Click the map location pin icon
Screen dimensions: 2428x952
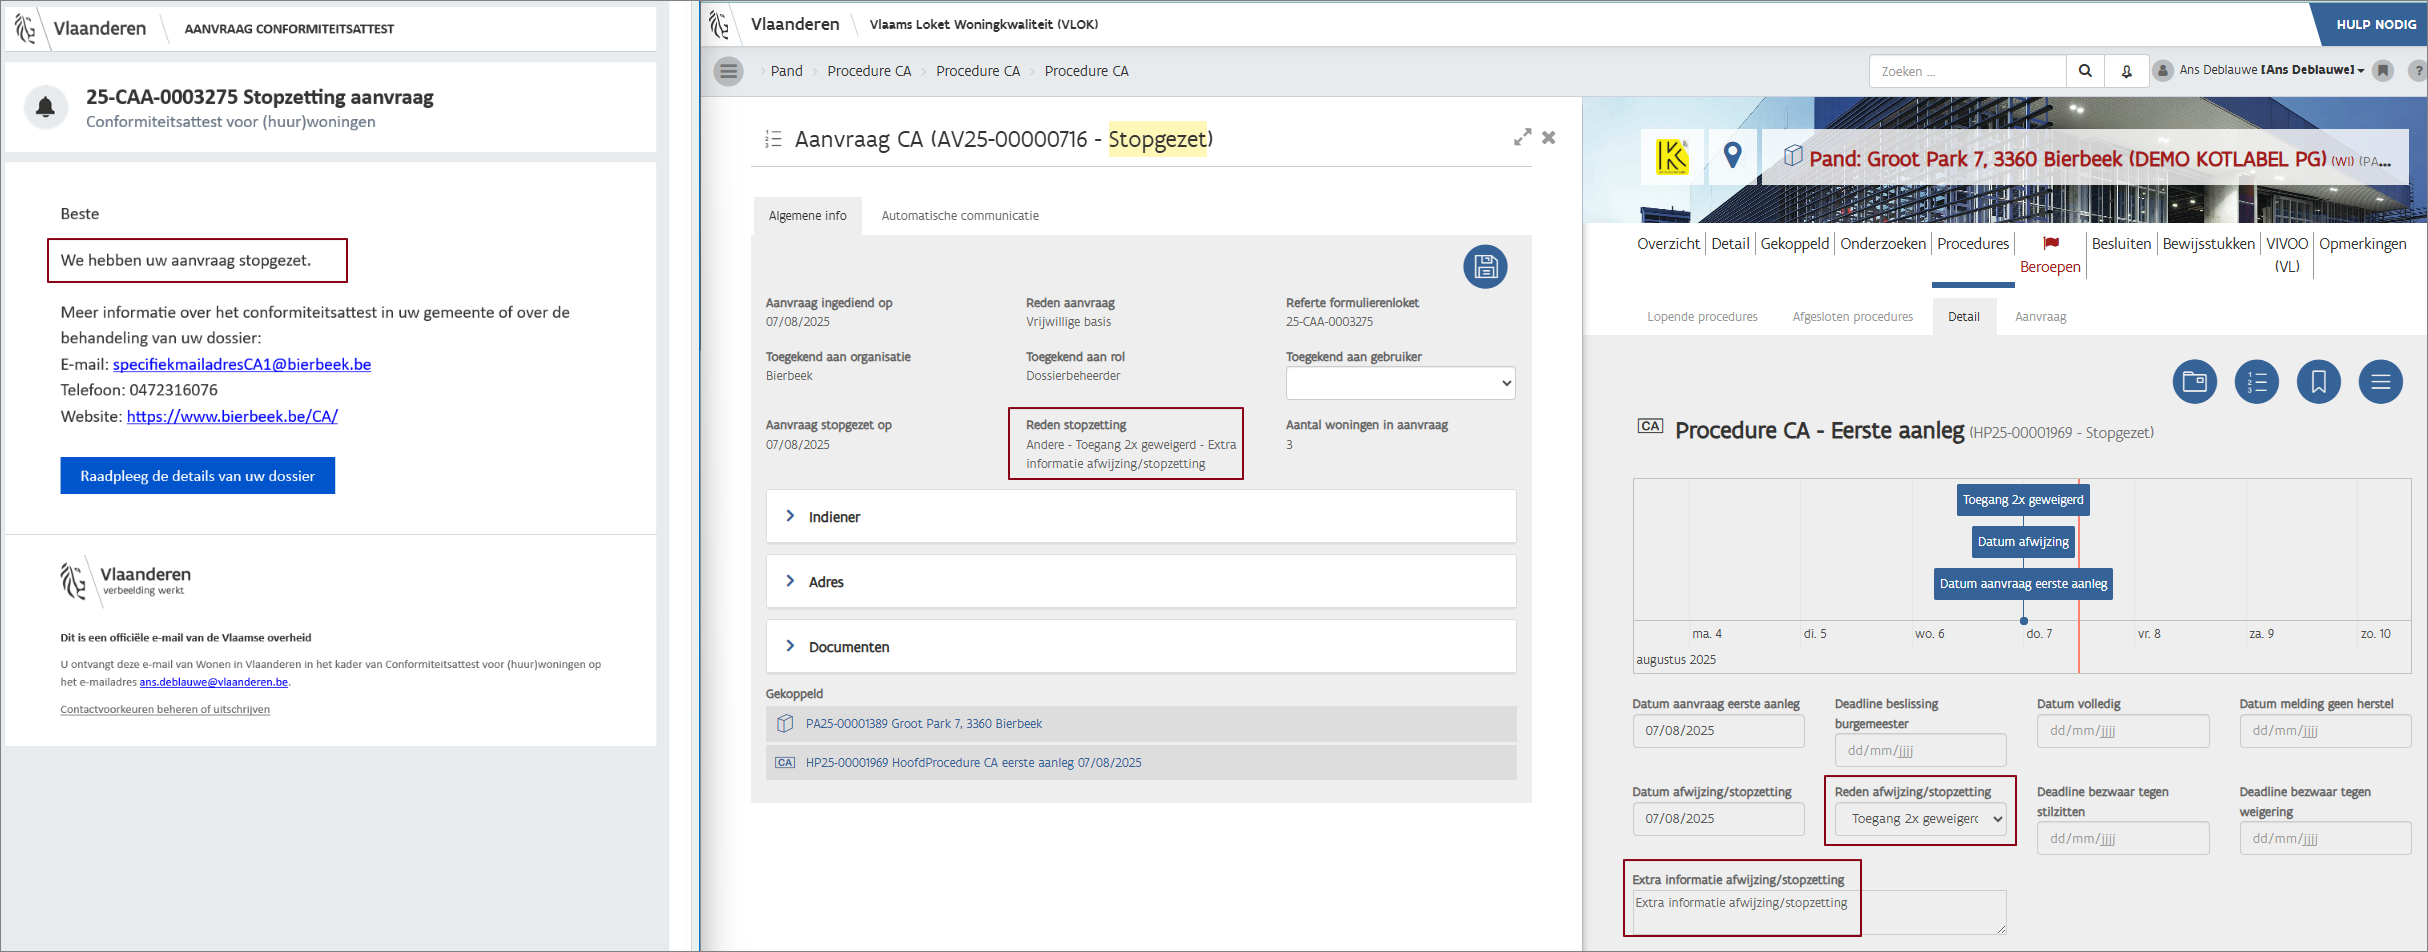point(1733,155)
